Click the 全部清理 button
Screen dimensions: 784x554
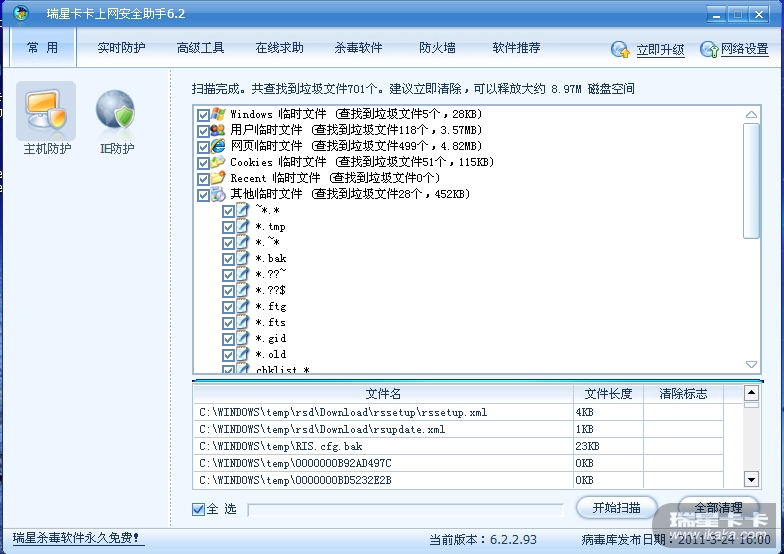tap(718, 508)
